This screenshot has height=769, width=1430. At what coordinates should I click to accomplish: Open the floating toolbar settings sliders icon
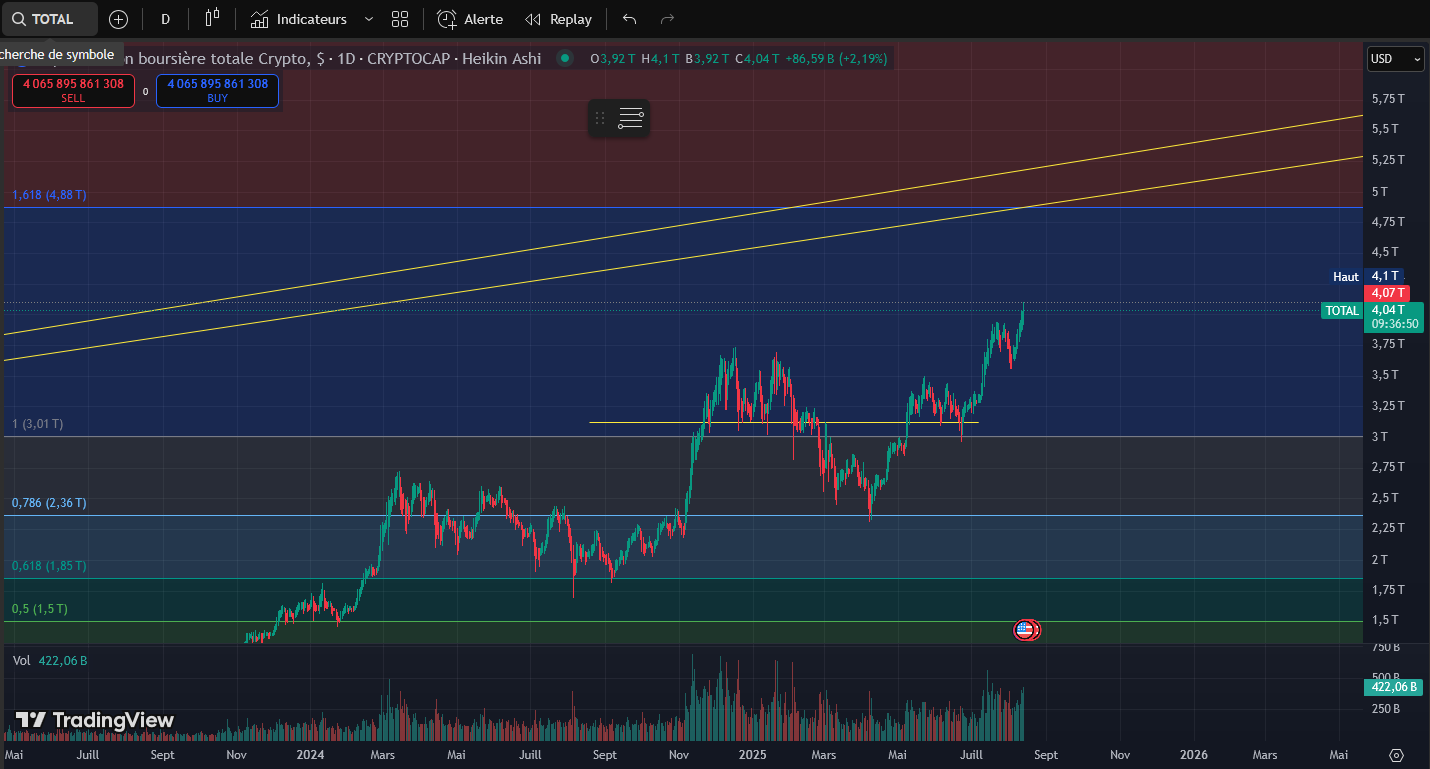(631, 119)
